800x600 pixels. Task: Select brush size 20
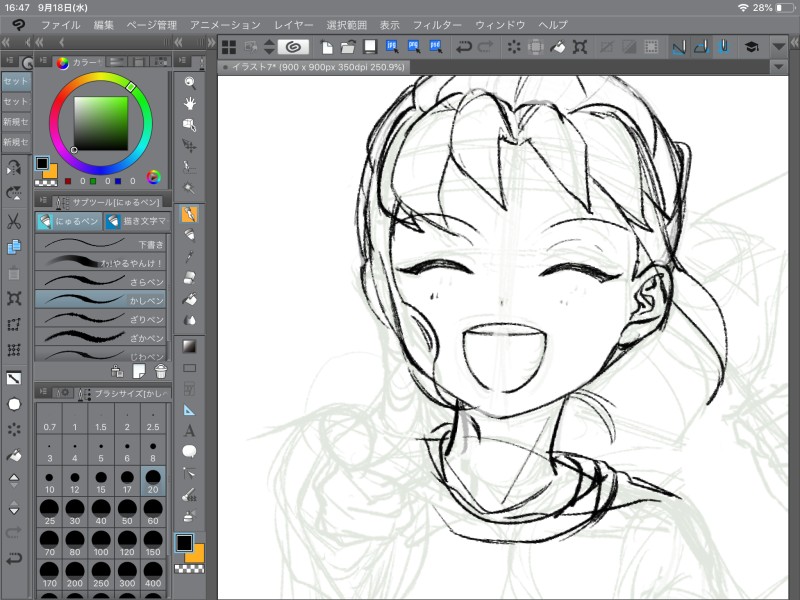153,481
